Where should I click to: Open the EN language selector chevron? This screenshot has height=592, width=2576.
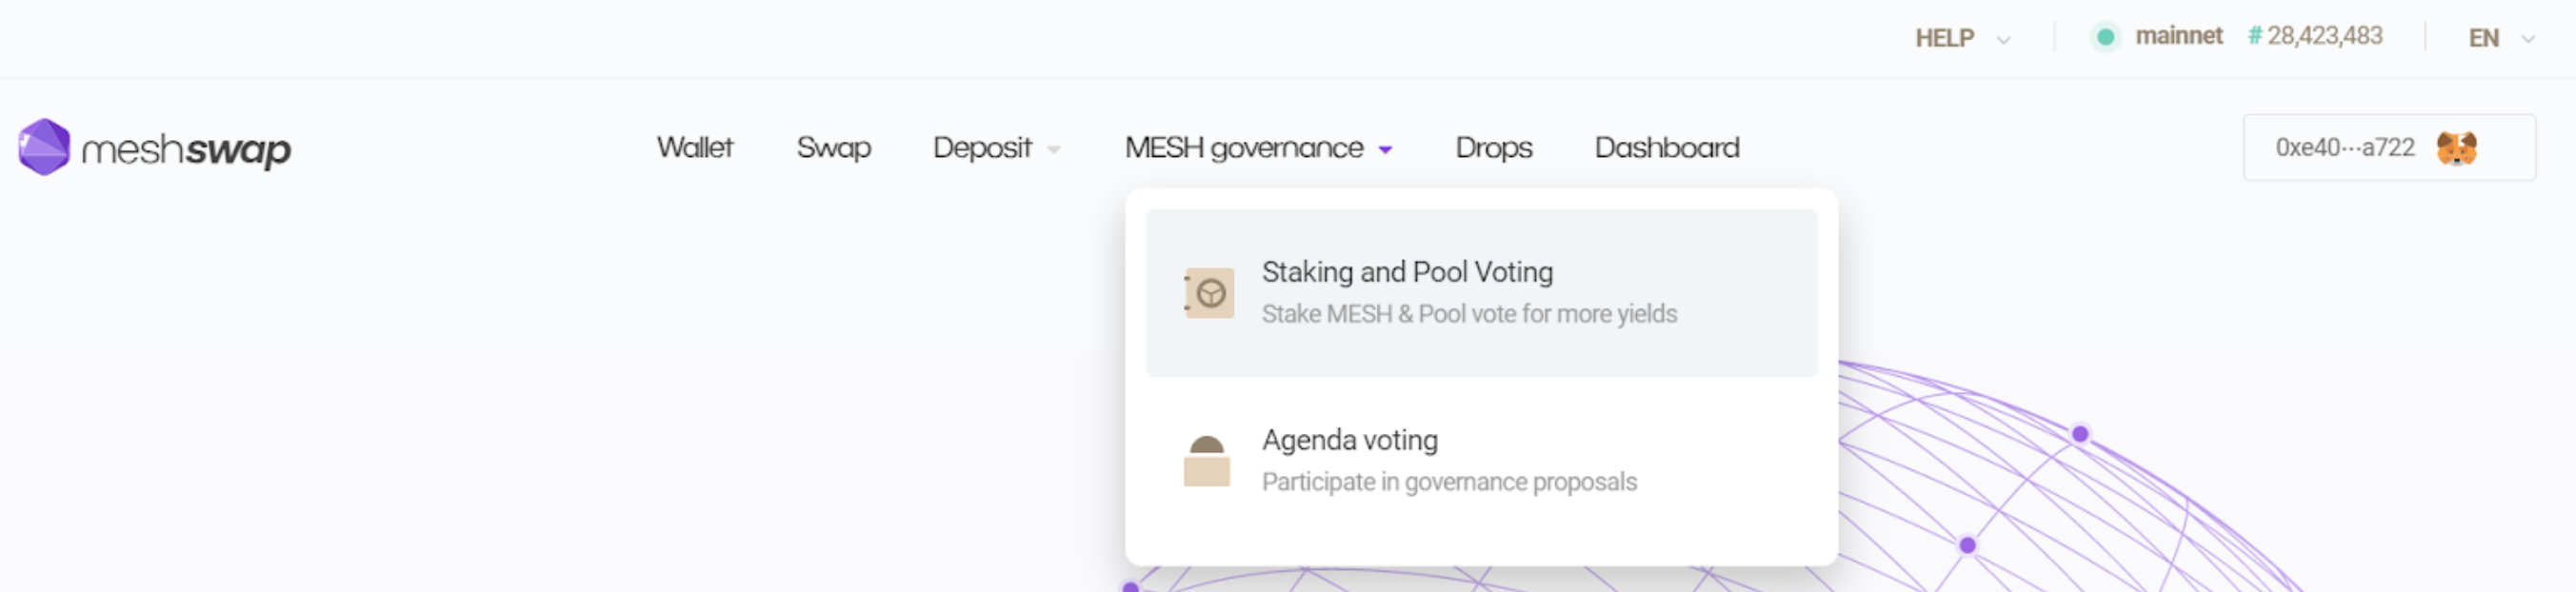pos(2528,39)
